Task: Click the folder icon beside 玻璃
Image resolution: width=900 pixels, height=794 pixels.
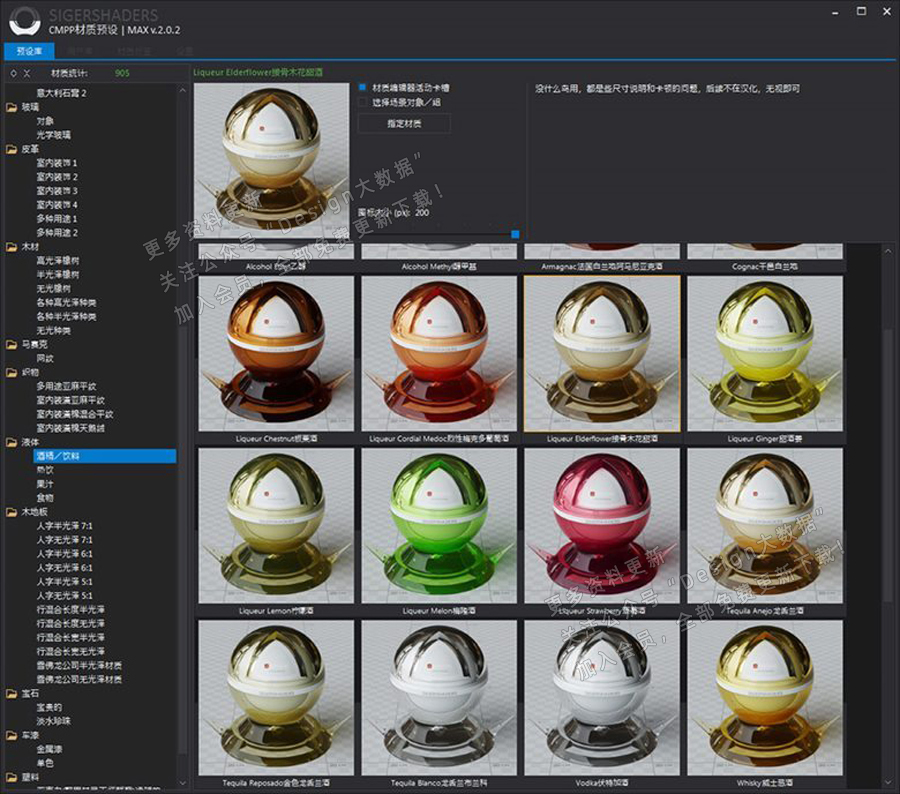Action: pos(12,106)
